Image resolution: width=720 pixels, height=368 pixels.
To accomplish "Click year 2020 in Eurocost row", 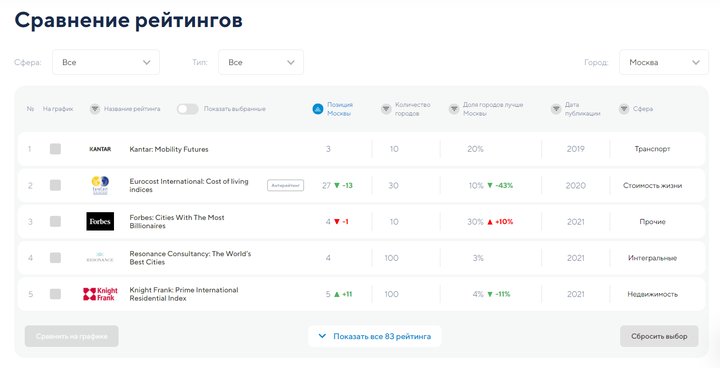I will point(575,186).
